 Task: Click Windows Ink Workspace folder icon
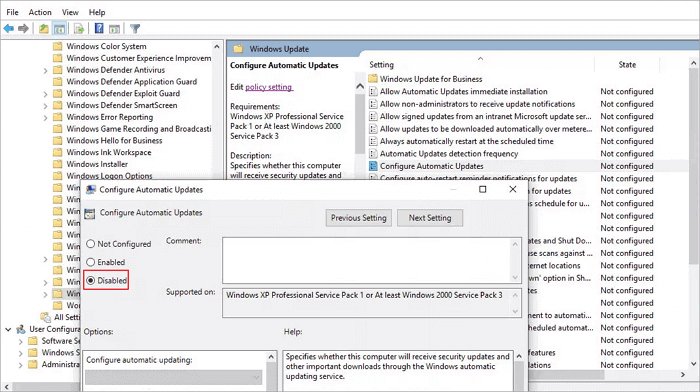tap(58, 152)
